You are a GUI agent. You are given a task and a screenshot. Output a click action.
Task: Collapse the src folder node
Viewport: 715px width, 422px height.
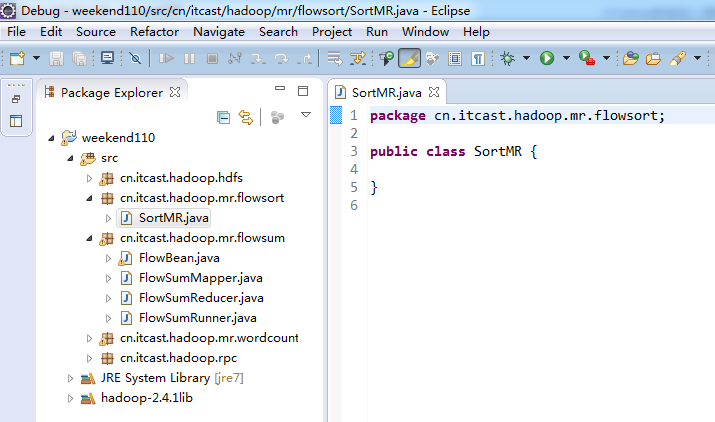[70, 158]
